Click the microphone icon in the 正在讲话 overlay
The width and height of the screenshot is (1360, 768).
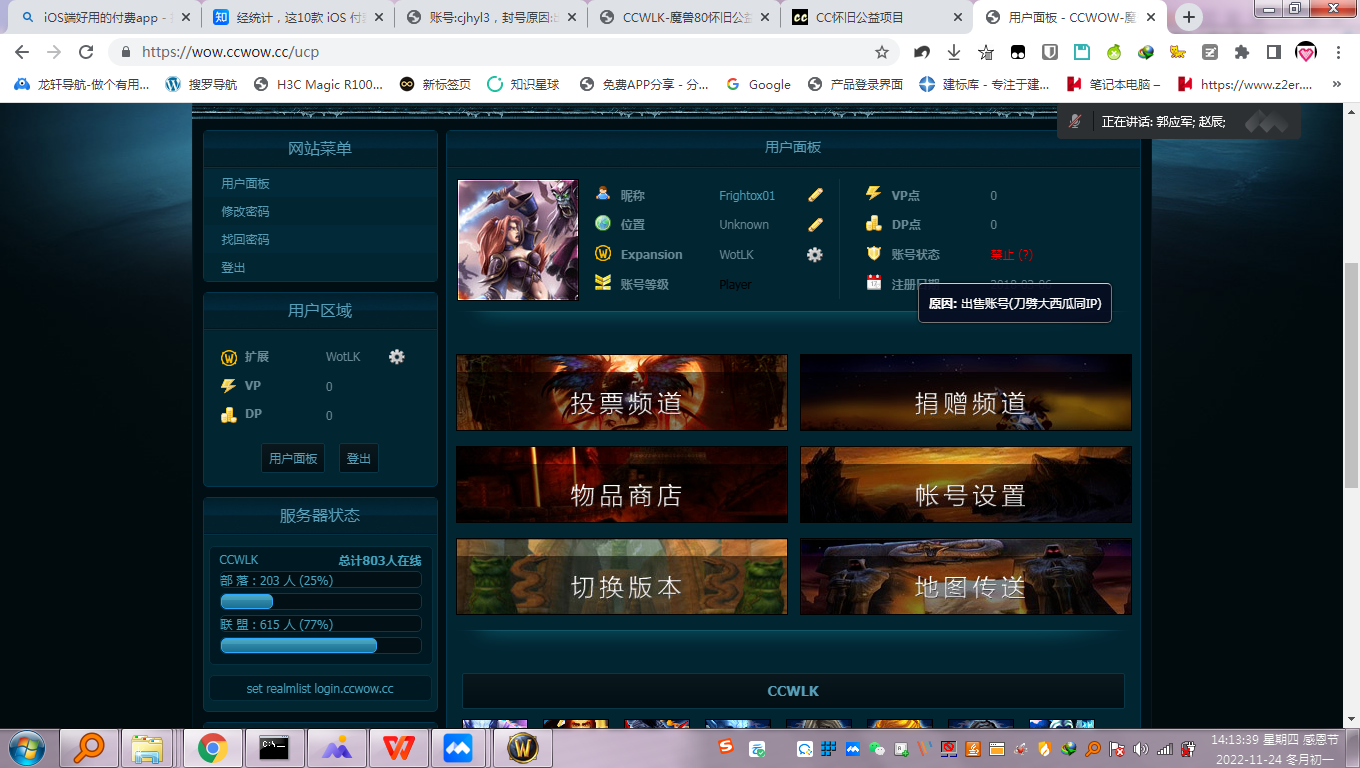click(1075, 120)
